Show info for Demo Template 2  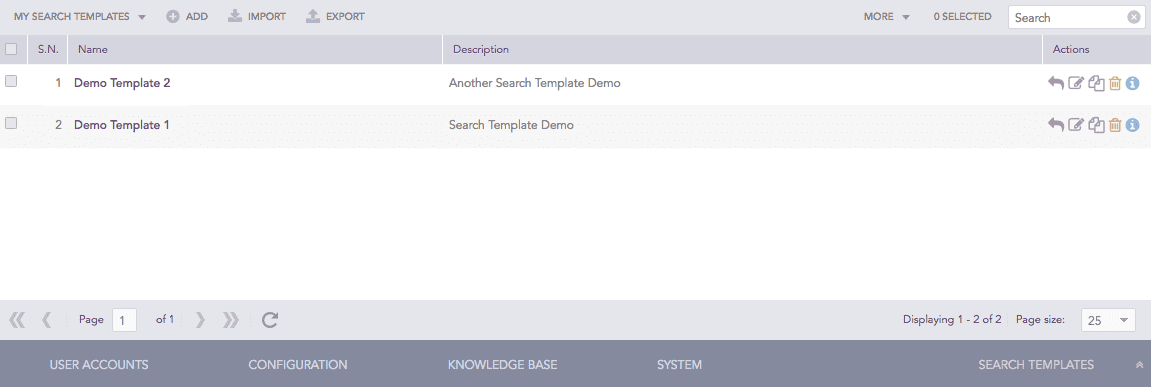(1132, 83)
